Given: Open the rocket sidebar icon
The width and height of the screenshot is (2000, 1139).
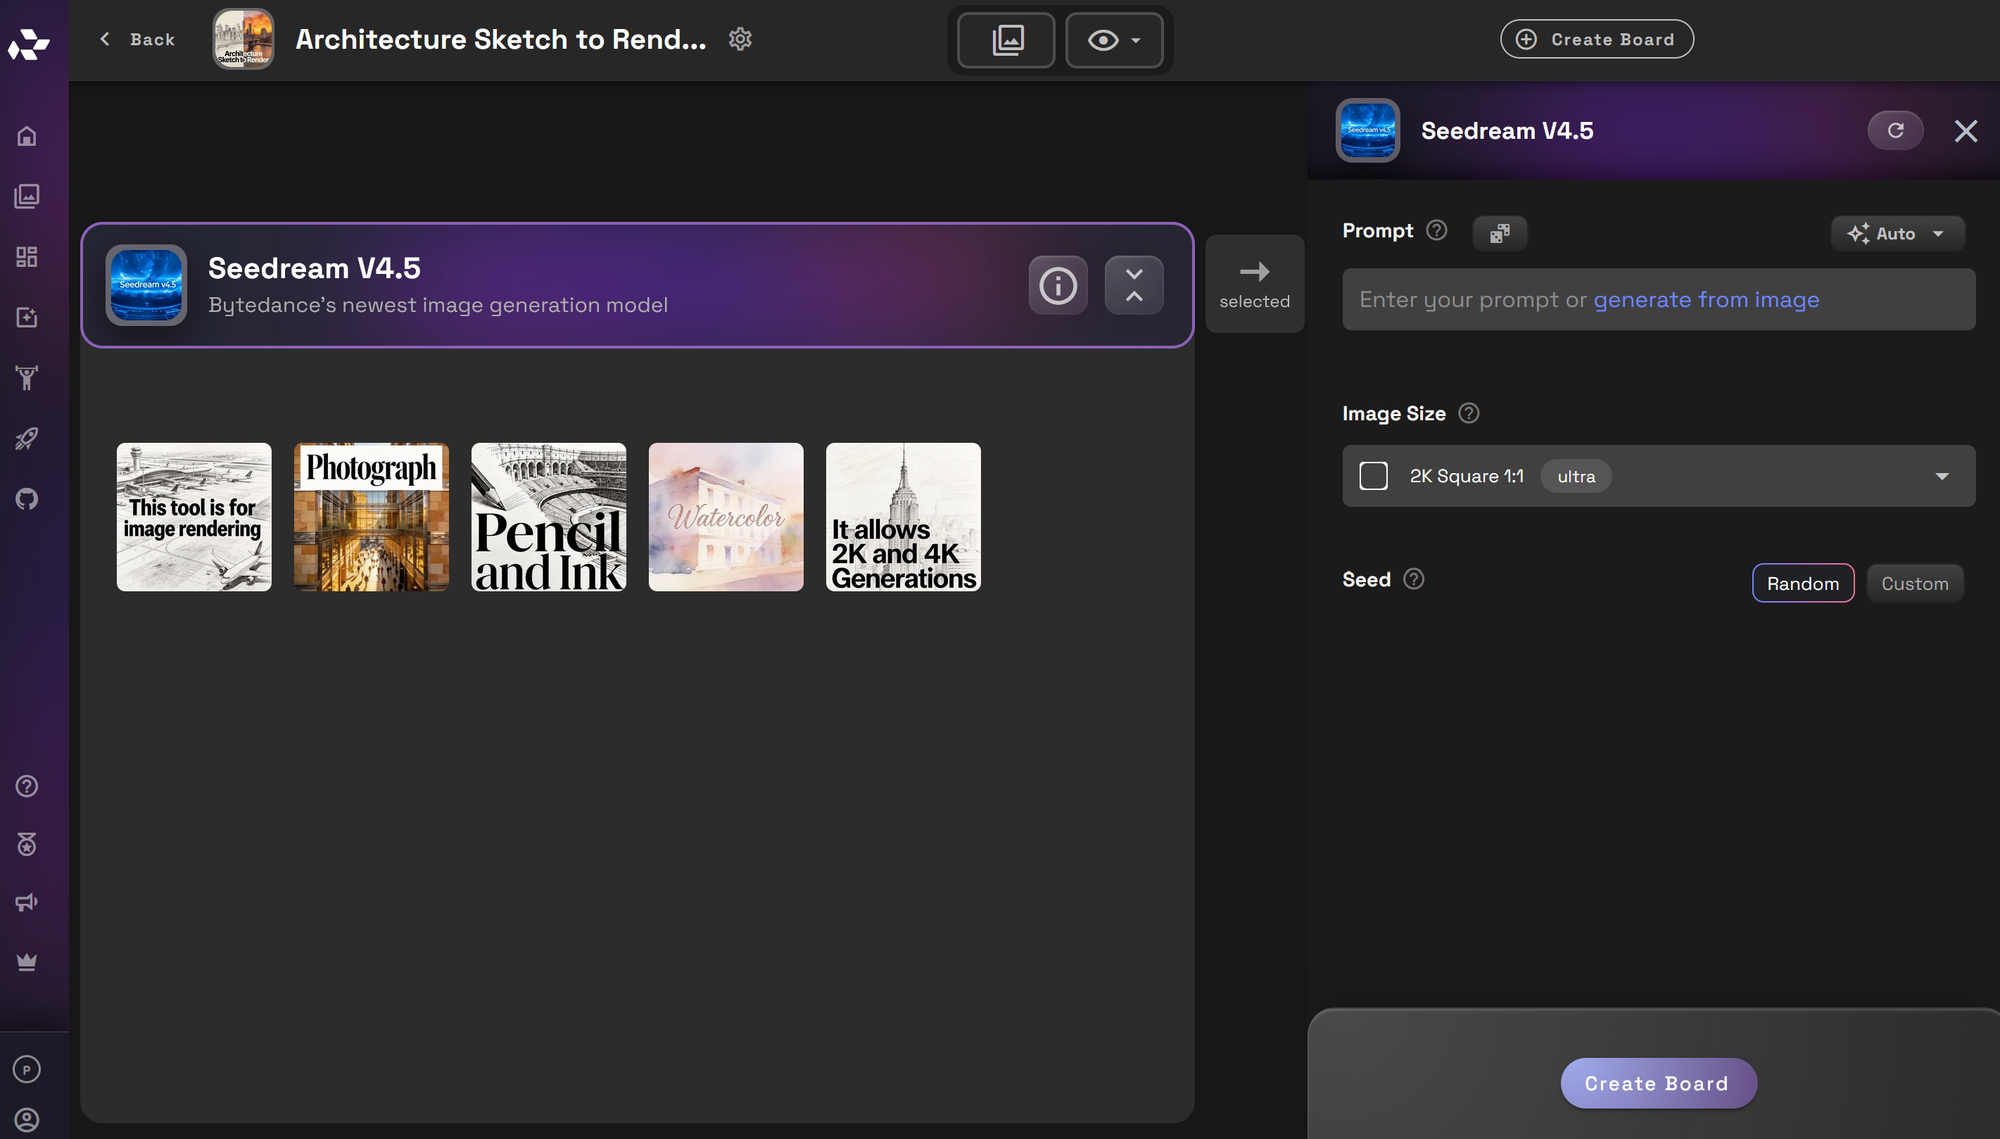Looking at the screenshot, I should point(27,438).
